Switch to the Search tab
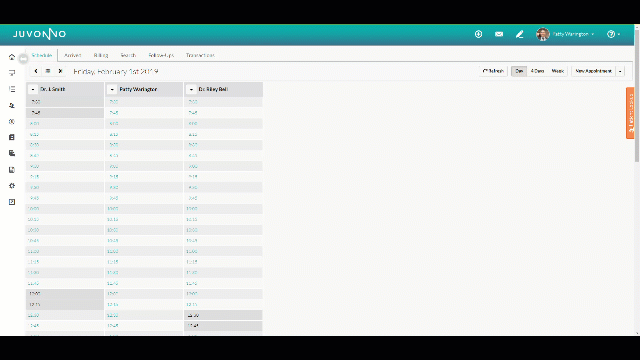The image size is (640, 360). 128,55
